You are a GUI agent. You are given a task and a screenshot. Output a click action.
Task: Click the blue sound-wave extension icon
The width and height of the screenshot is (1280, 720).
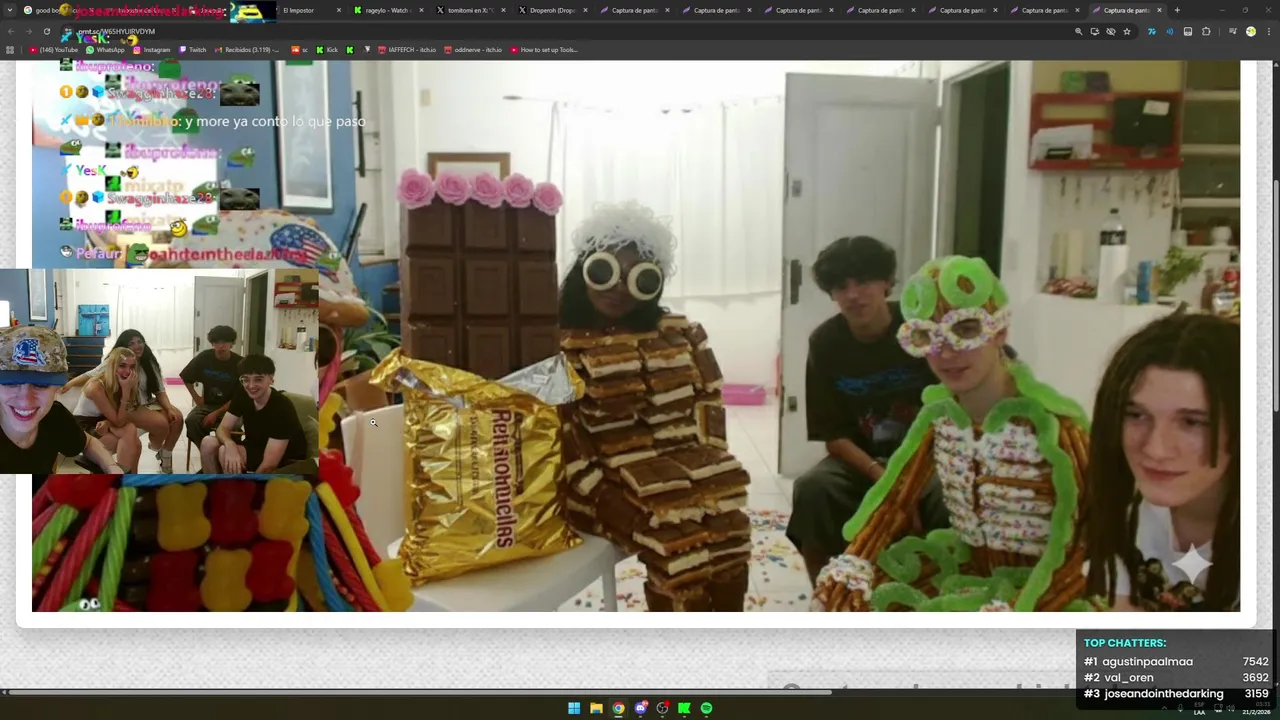[x=1169, y=31]
